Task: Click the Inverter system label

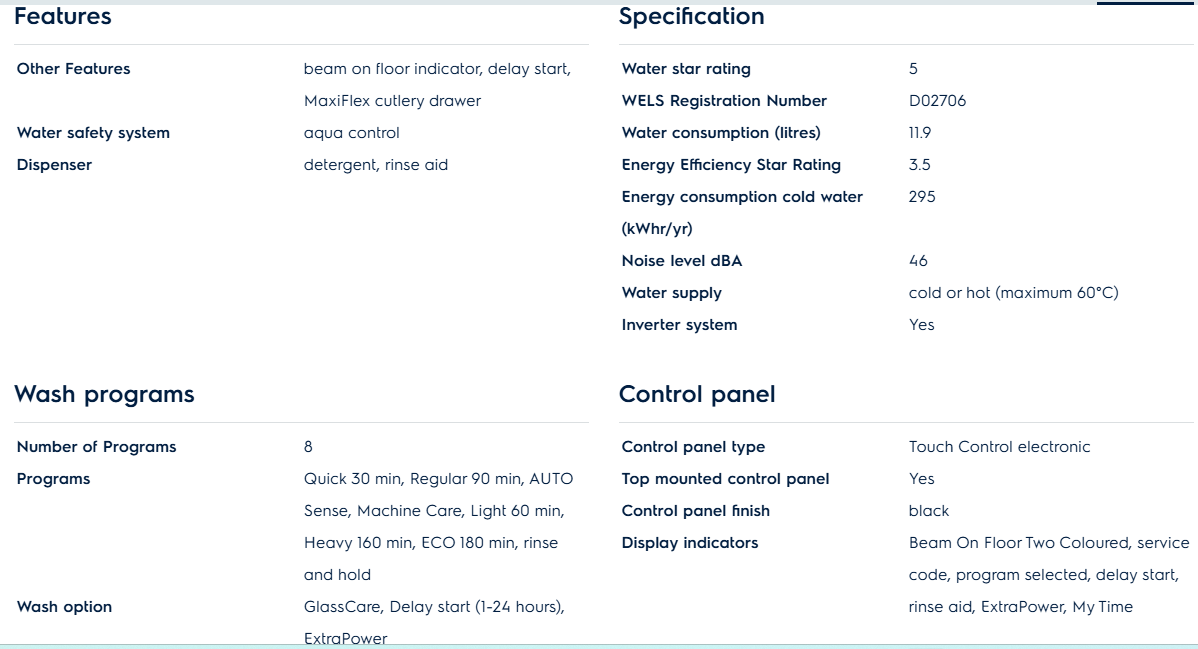Action: tap(679, 325)
